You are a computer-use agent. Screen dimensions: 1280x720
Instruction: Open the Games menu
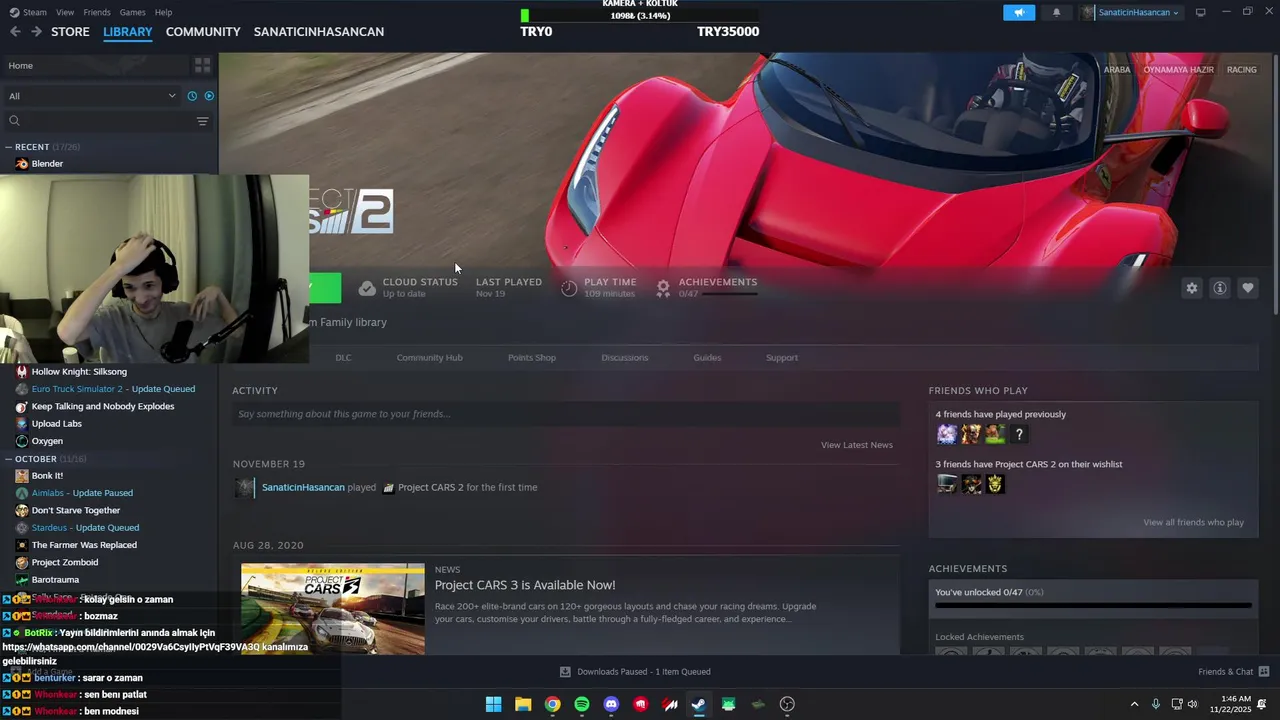[x=132, y=12]
